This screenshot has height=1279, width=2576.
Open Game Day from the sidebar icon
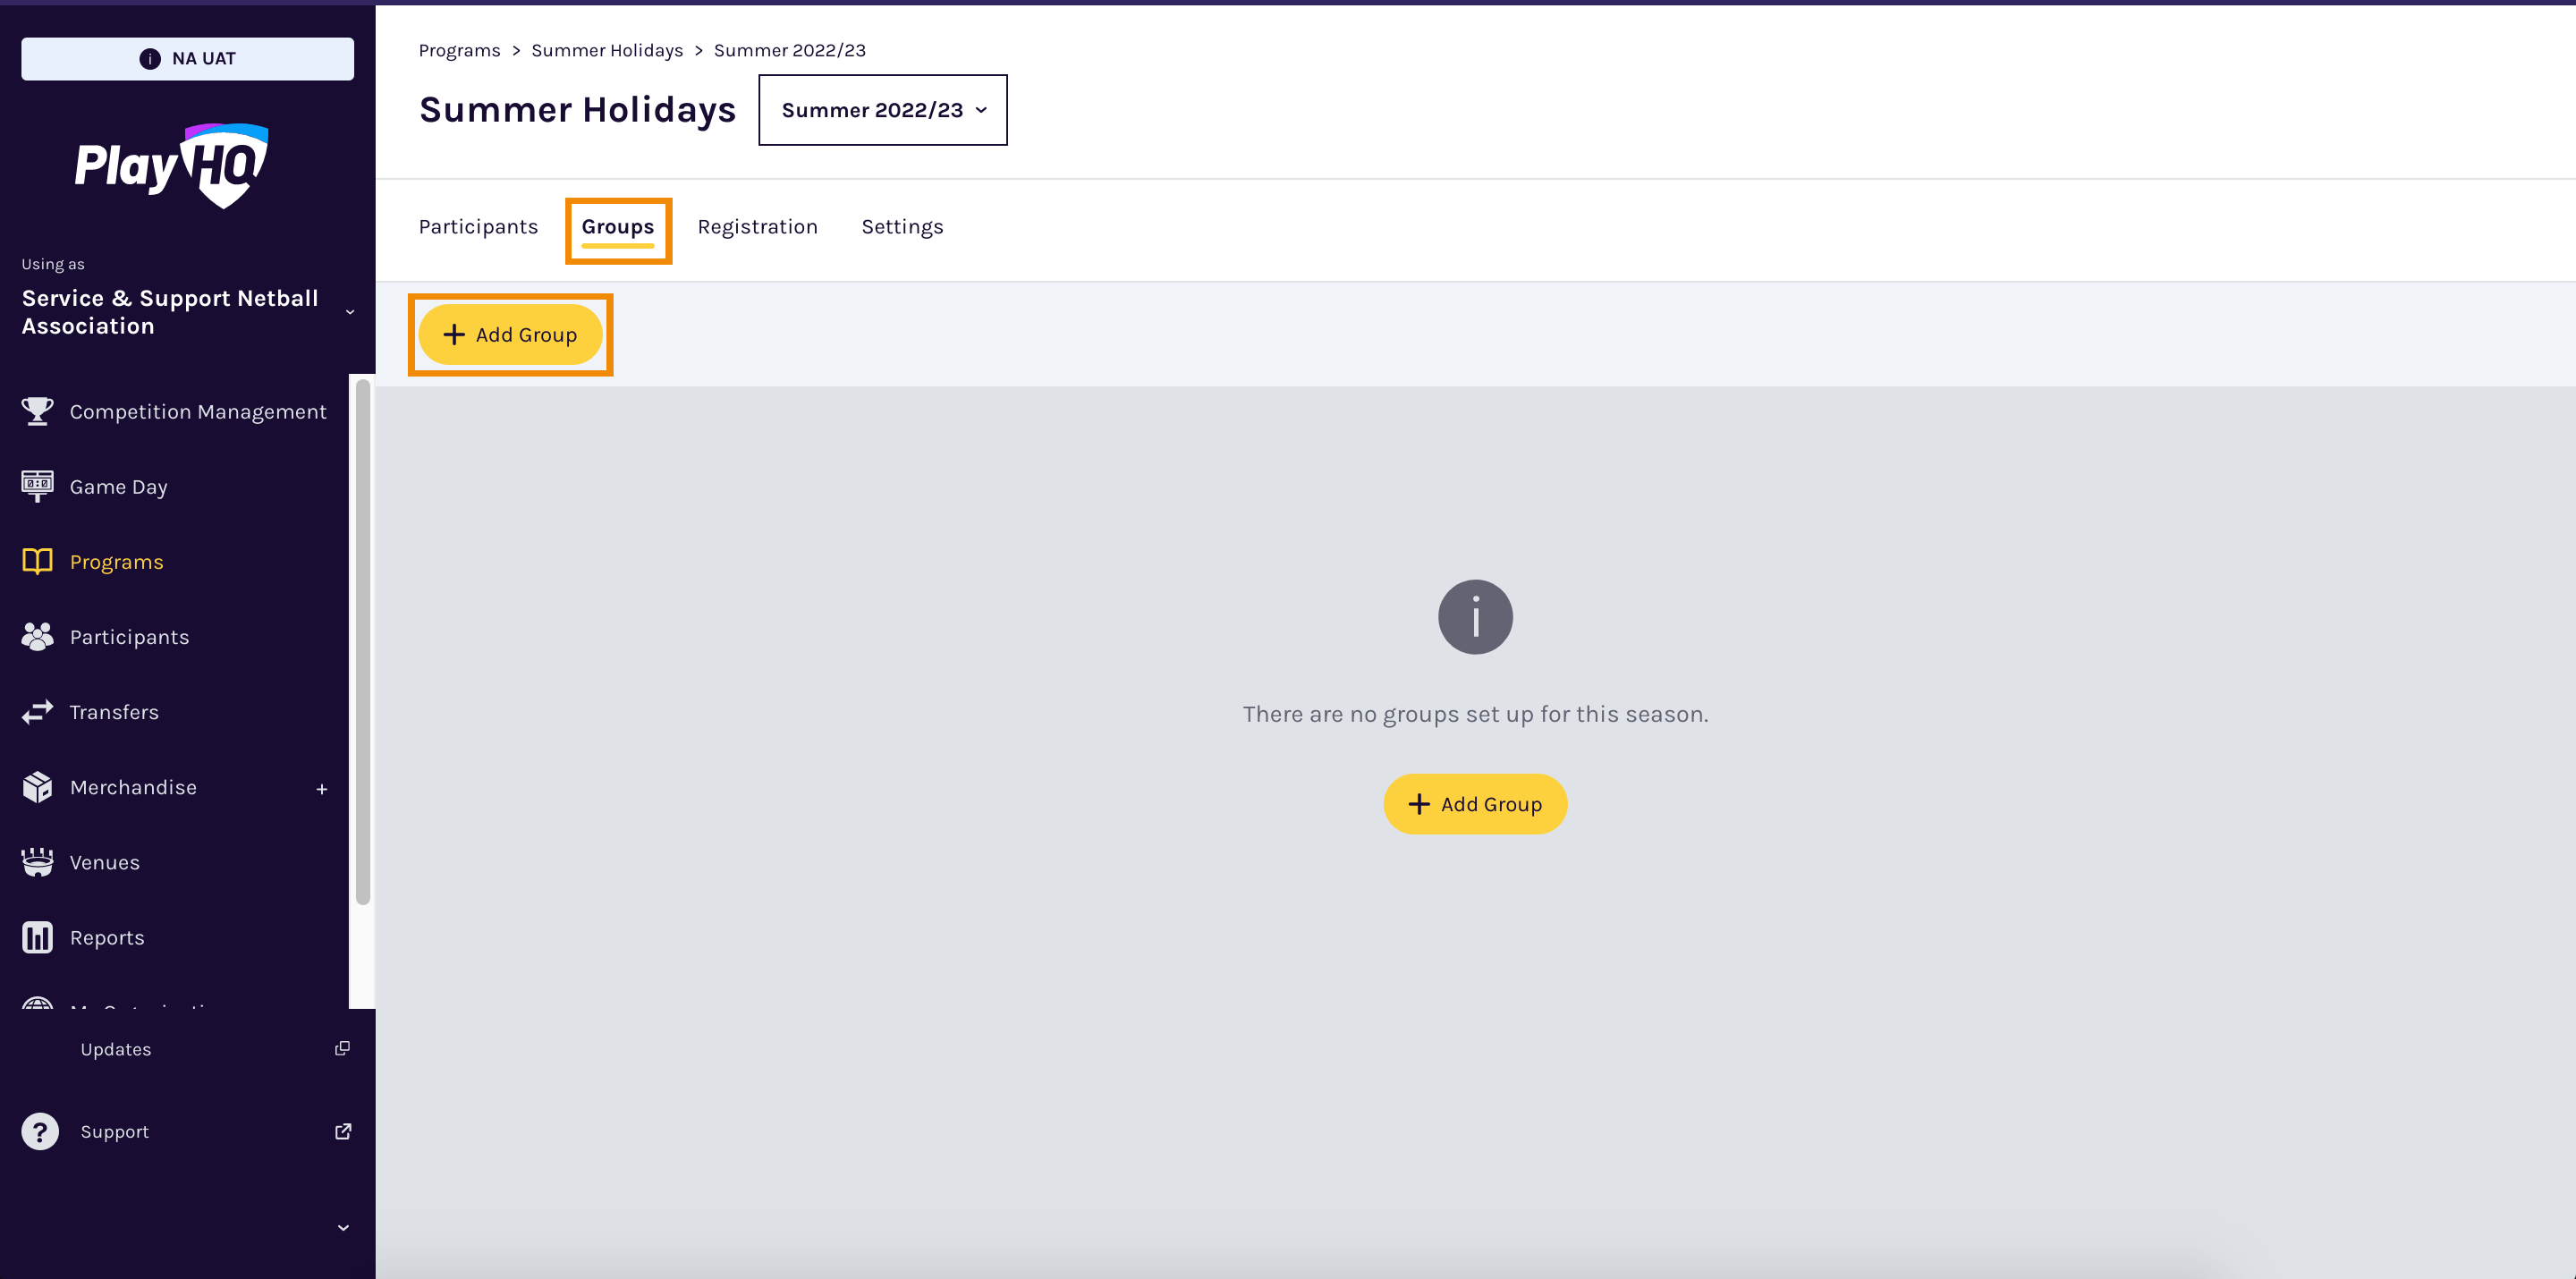pos(37,486)
